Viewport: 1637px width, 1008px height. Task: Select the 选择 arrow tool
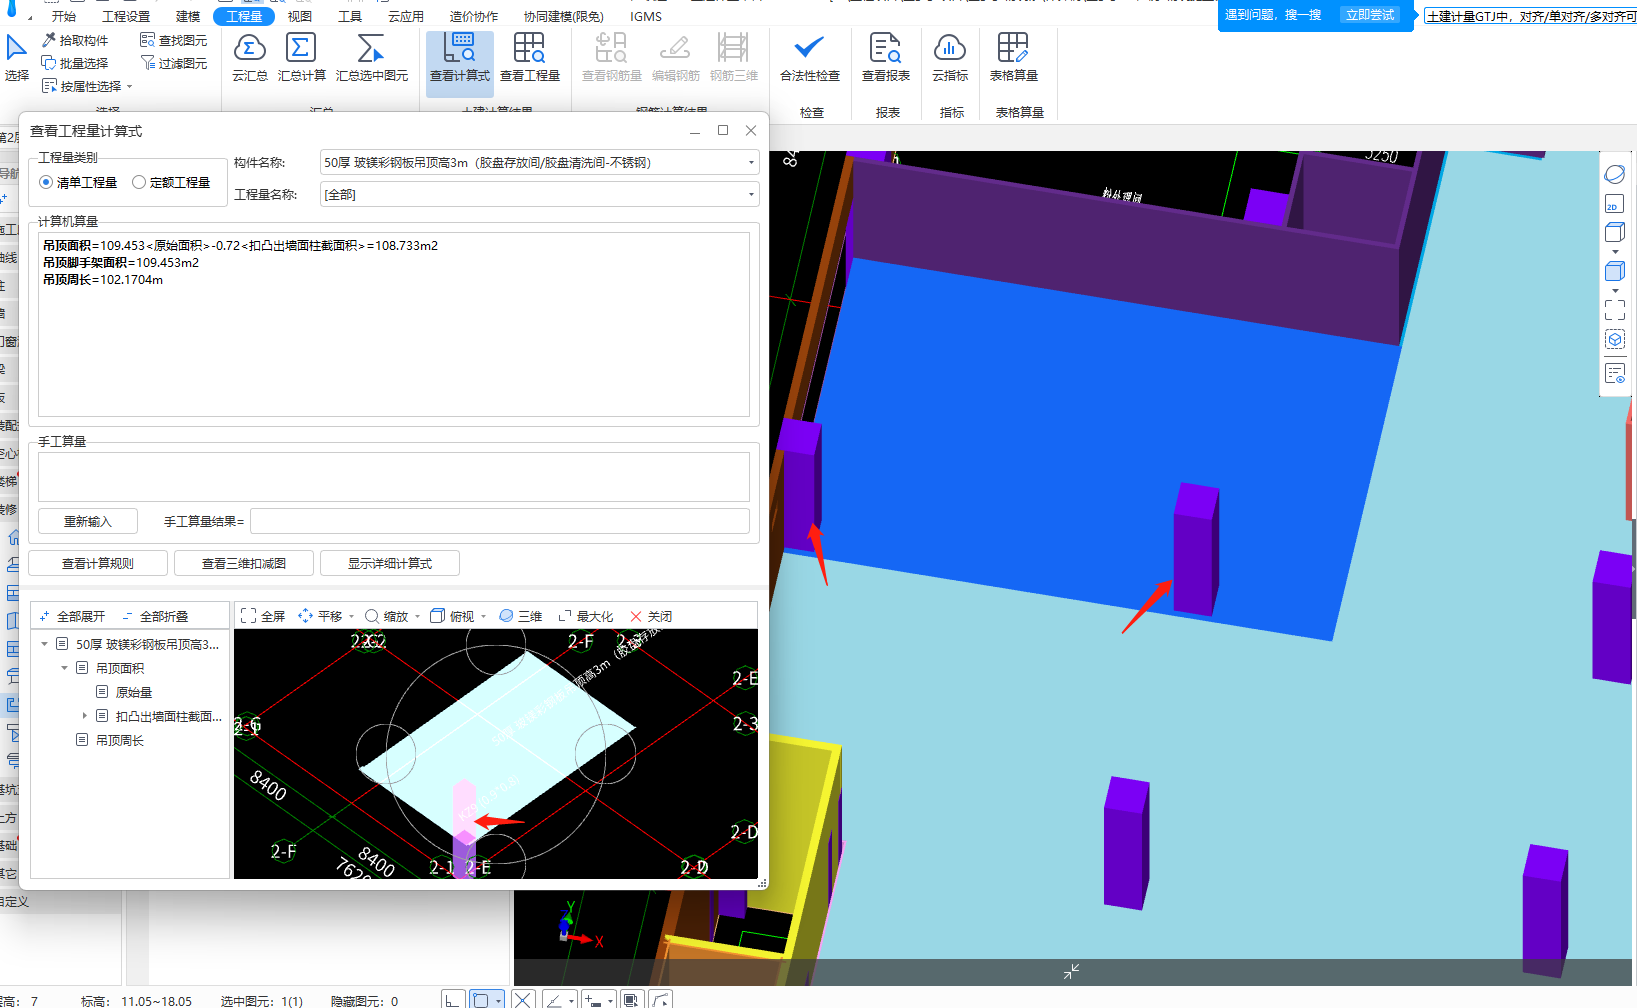17,58
